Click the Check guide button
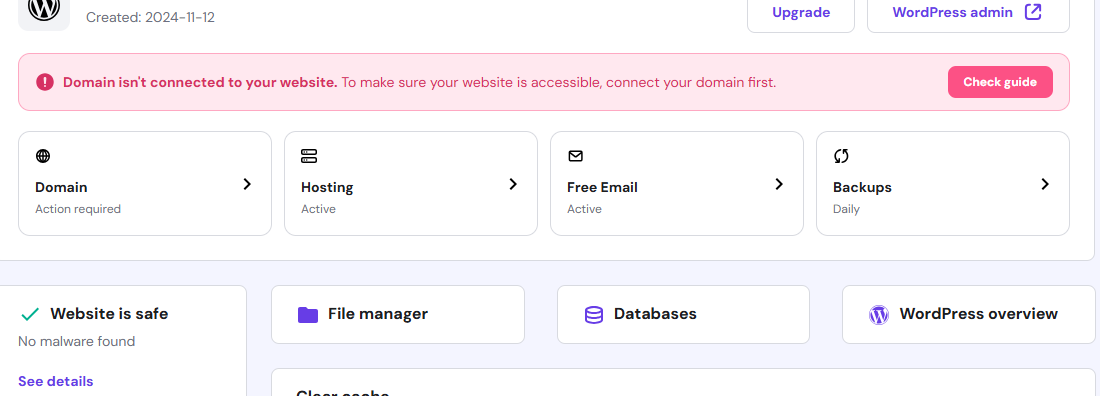This screenshot has height=396, width=1100. point(1000,82)
